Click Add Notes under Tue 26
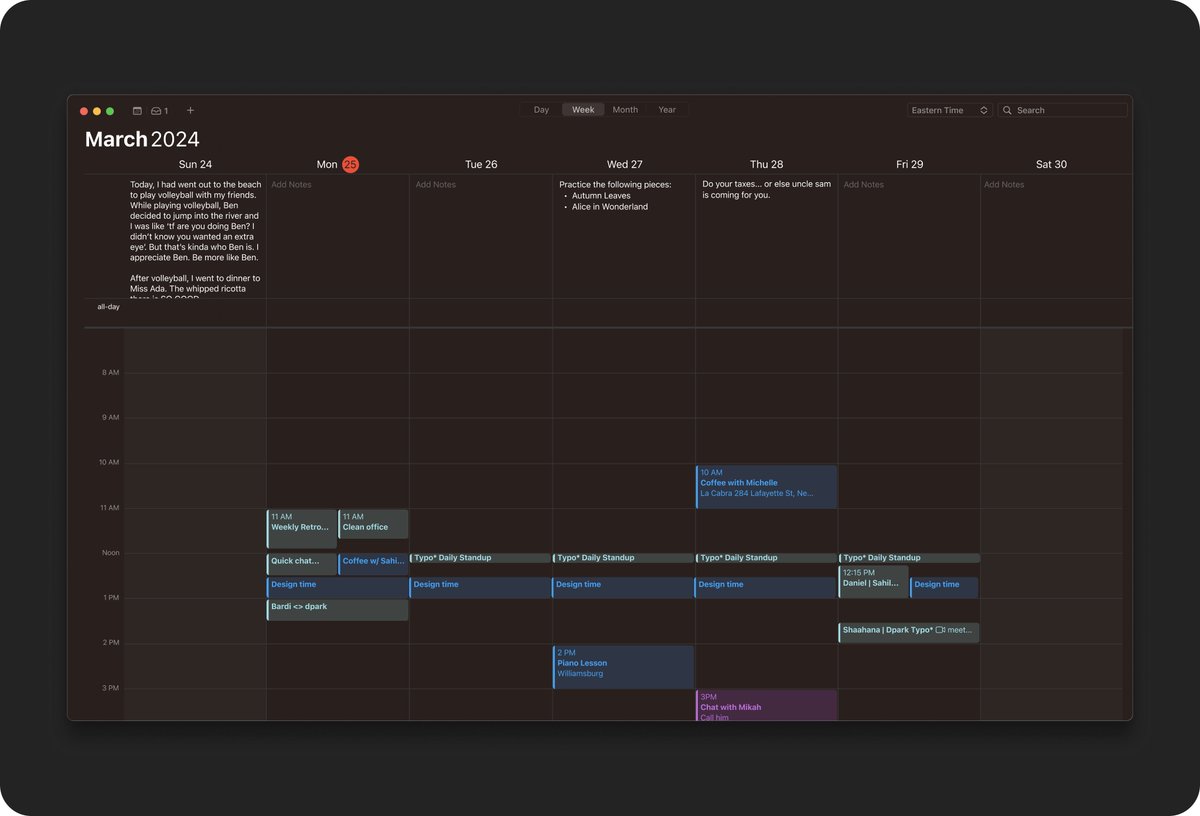 [436, 184]
